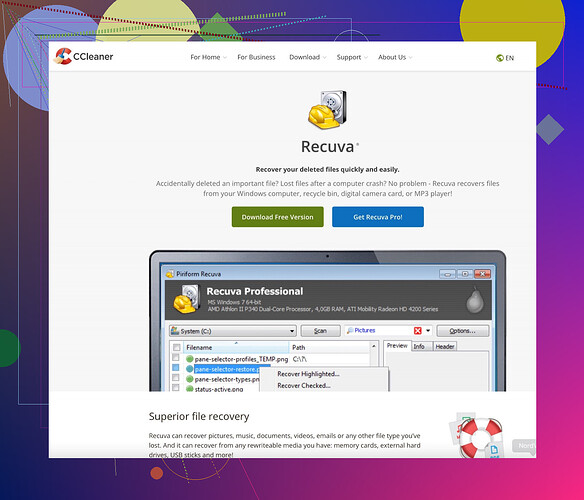Click the globe language icon
This screenshot has height=500, width=584.
click(x=500, y=58)
